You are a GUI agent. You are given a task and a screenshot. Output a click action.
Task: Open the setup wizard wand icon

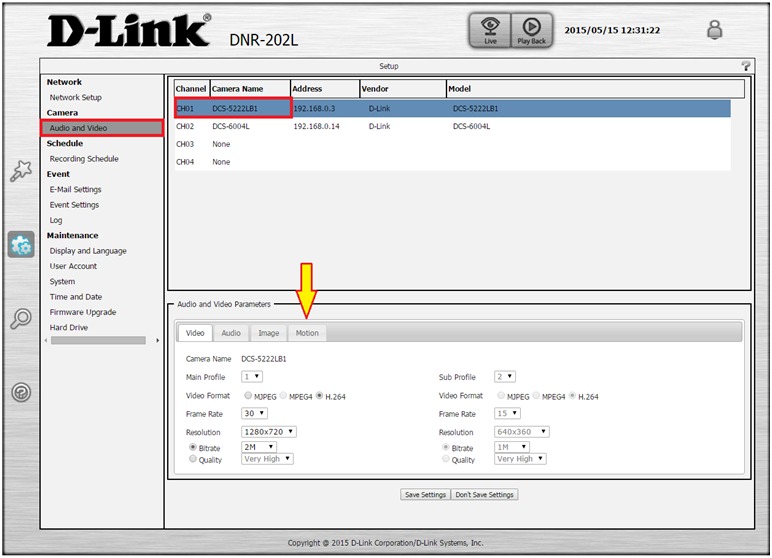coord(21,171)
